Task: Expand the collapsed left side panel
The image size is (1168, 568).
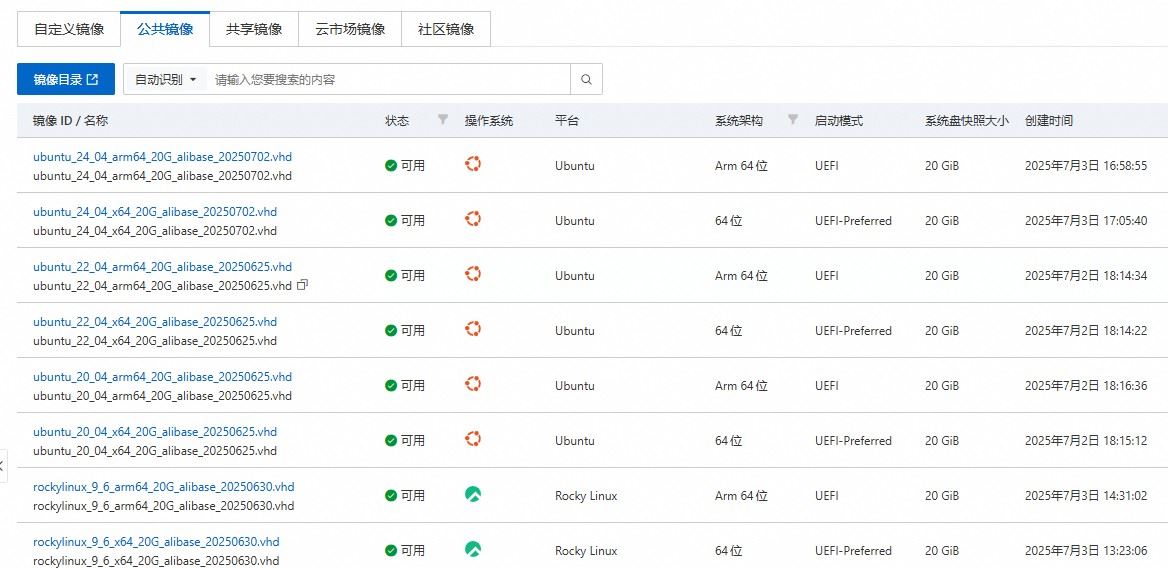Action: tap(3, 465)
